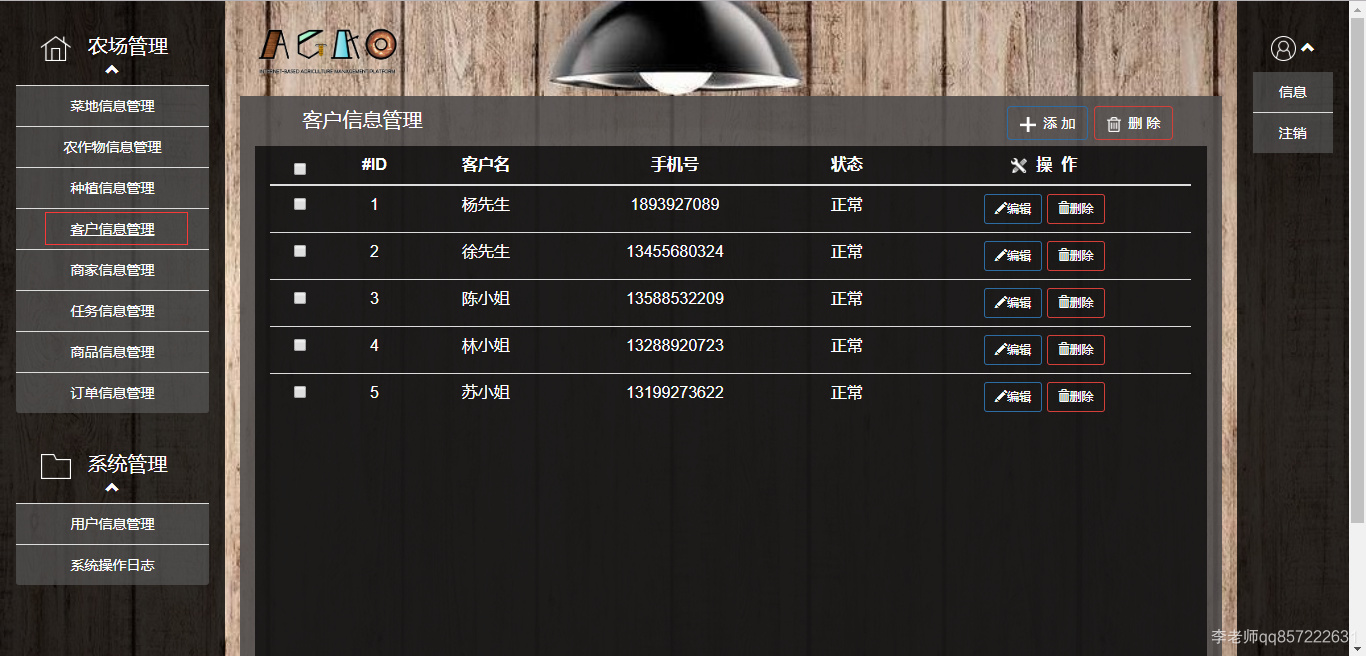Click the 客户名 column header
Image resolution: width=1366 pixels, height=656 pixels.
click(486, 165)
